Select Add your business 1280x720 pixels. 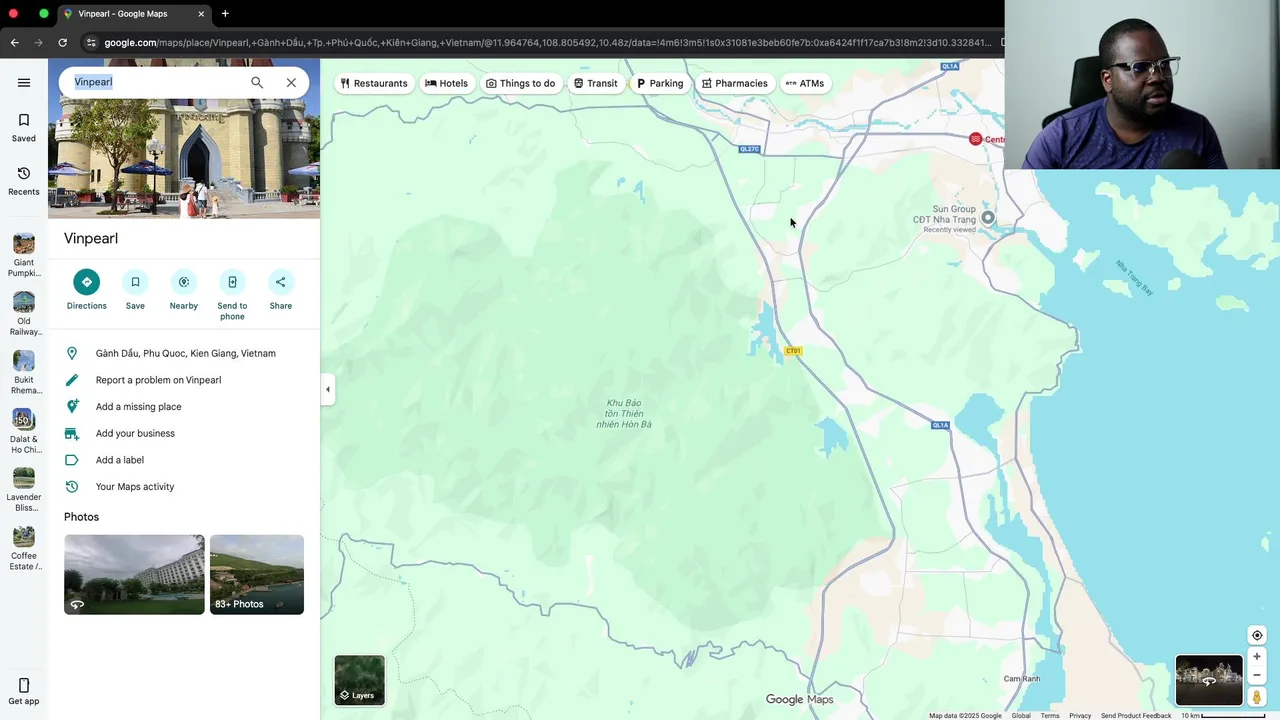[x=184, y=433]
